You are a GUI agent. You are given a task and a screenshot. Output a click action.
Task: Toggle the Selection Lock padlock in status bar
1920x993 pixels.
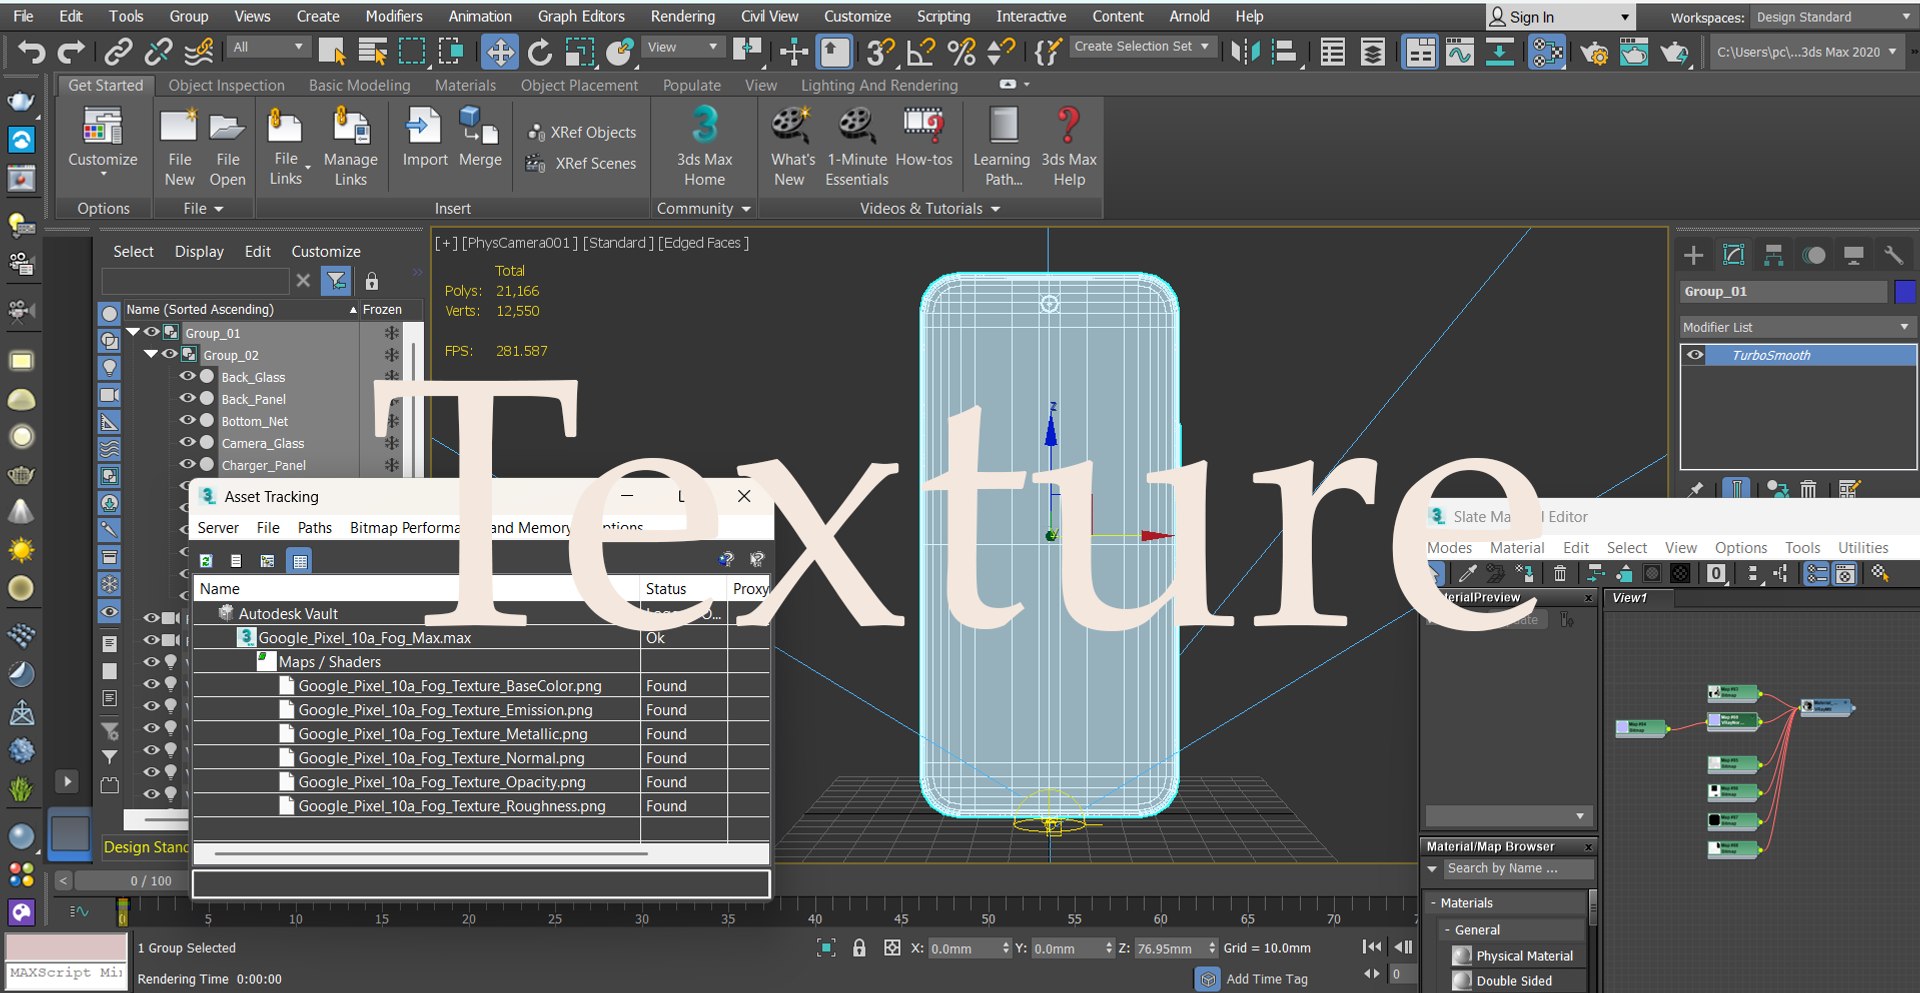tap(859, 947)
